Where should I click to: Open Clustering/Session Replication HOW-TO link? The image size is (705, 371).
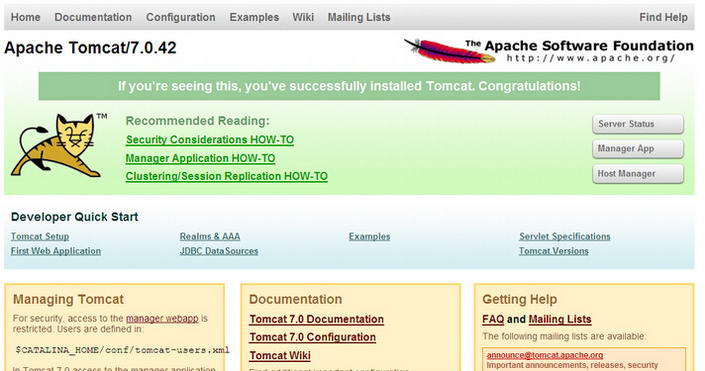pos(227,176)
